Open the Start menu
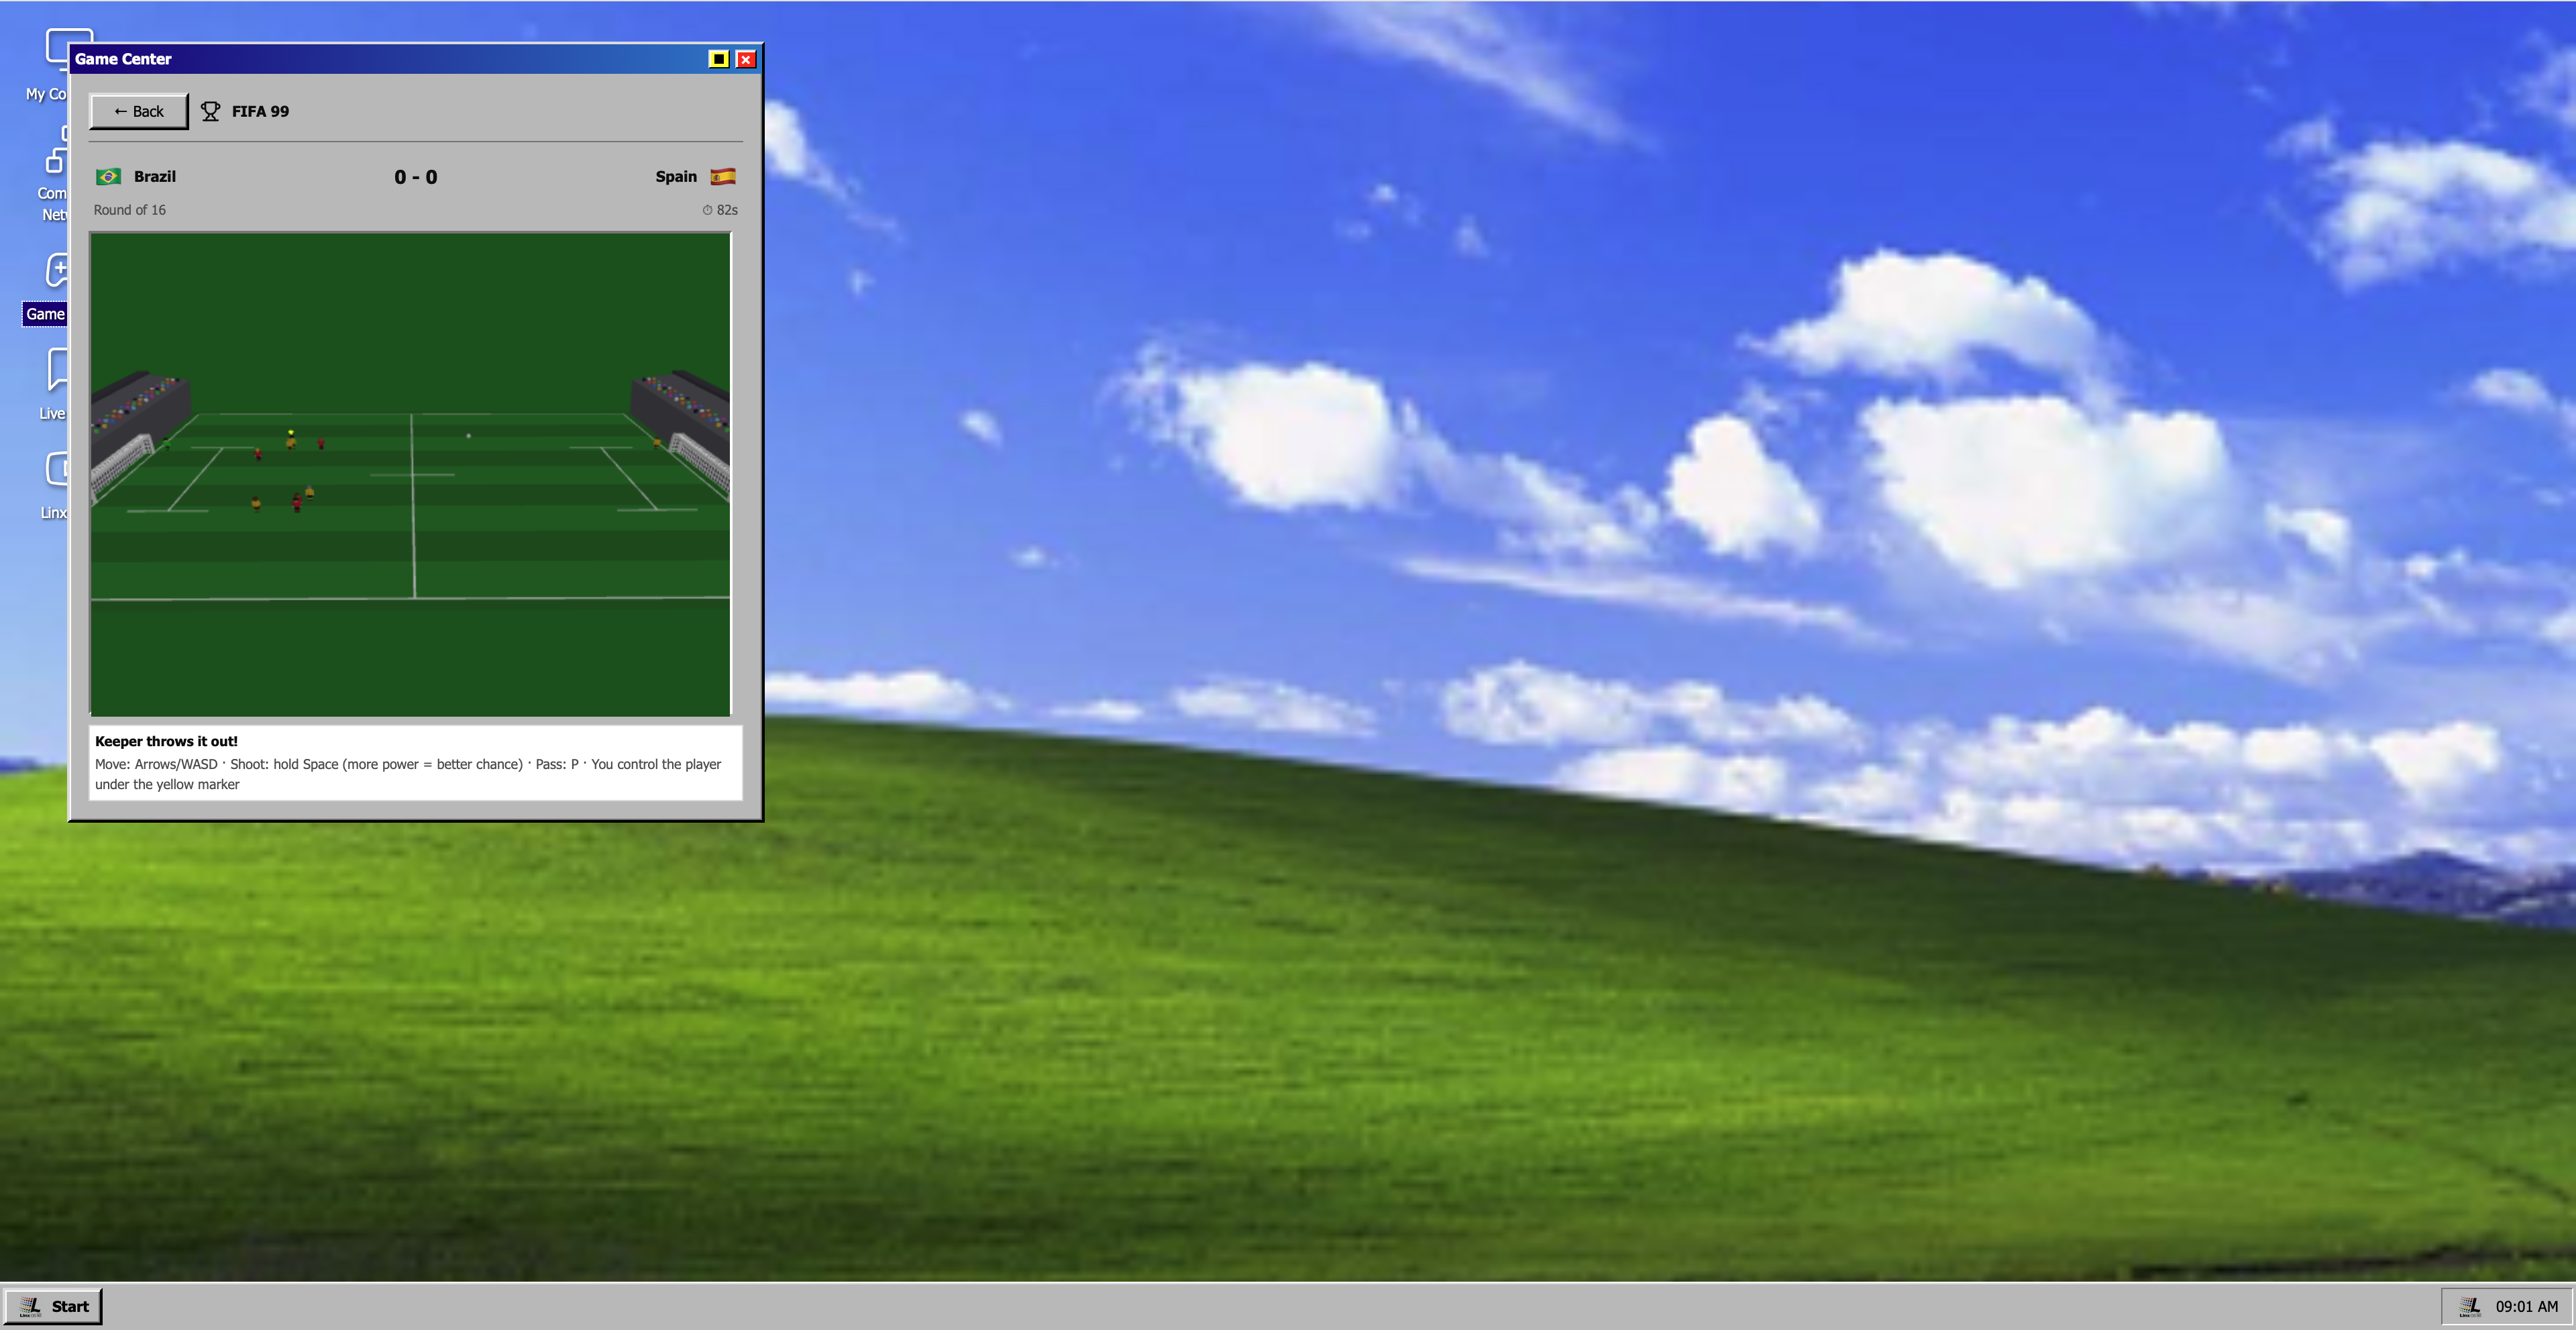Viewport: 2576px width, 1330px height. [53, 1306]
